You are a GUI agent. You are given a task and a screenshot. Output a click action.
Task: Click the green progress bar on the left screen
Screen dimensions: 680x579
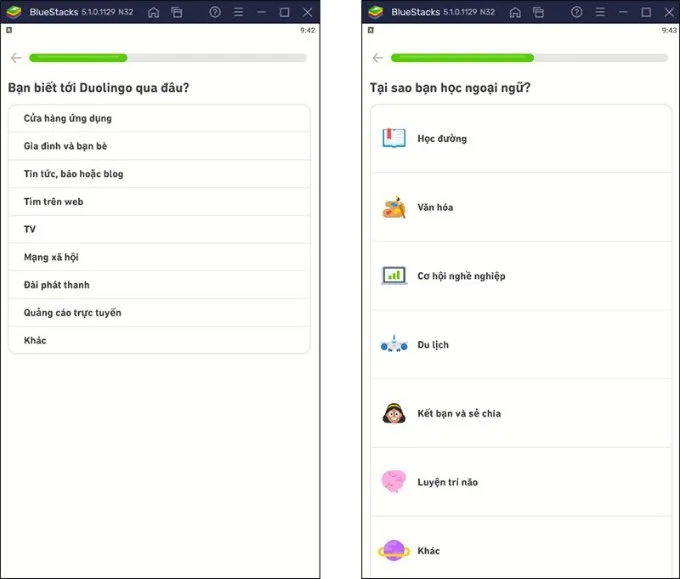pos(78,58)
